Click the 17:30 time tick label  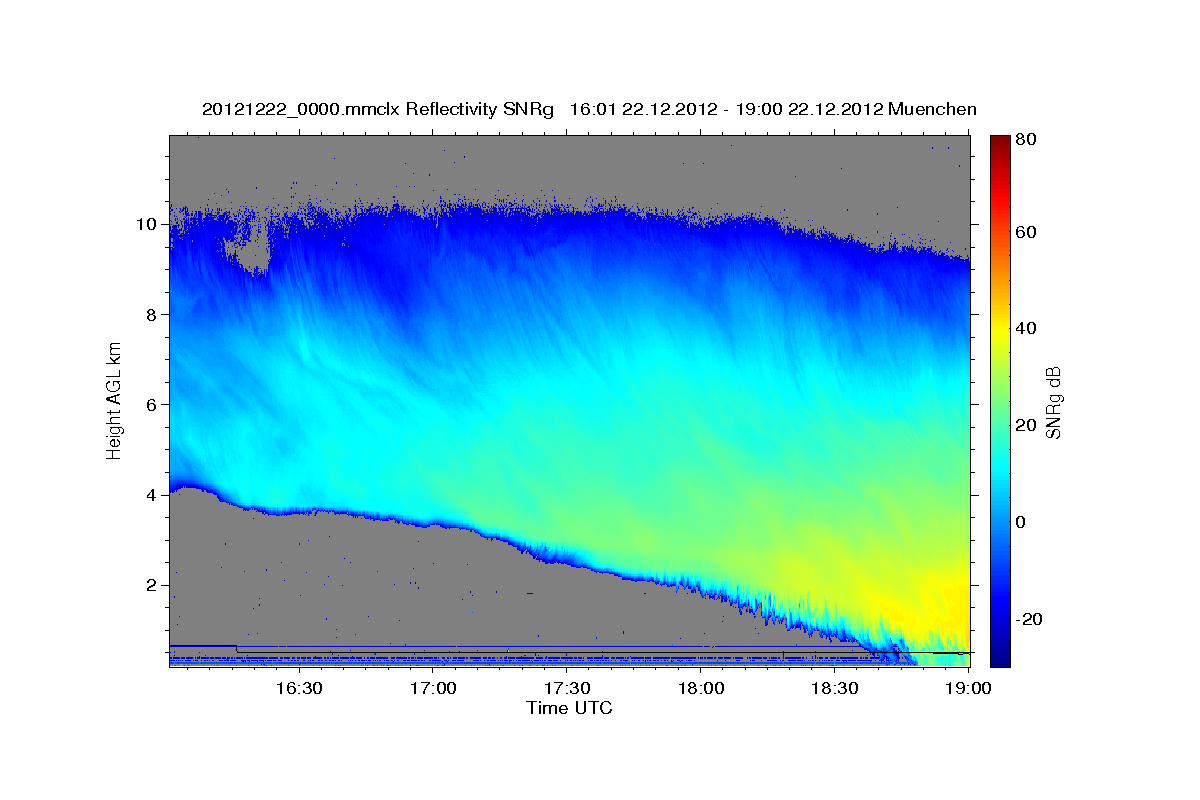pyautogui.click(x=567, y=689)
